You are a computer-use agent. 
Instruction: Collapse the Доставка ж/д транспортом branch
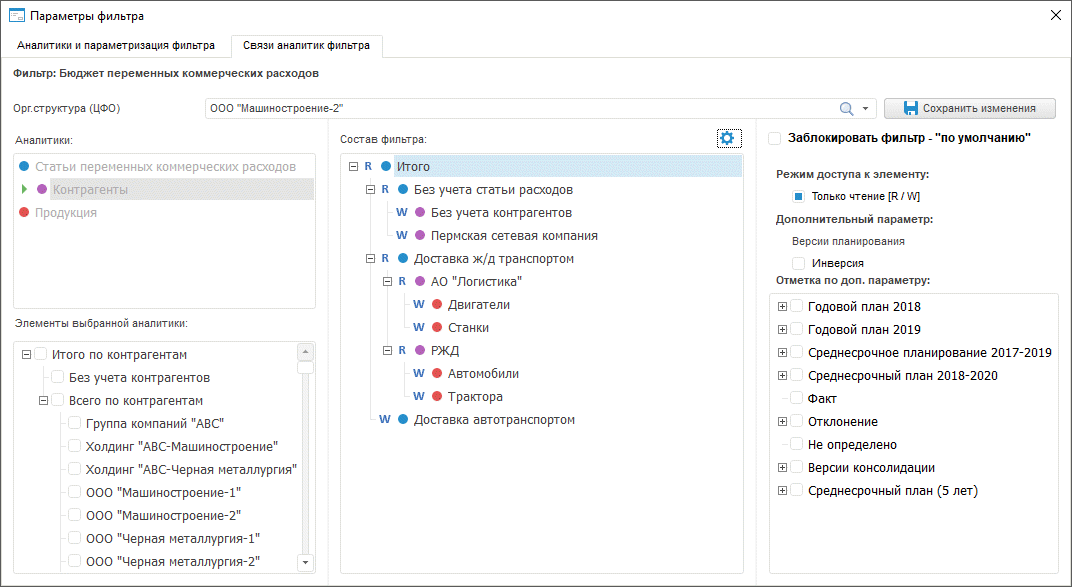[x=371, y=259]
